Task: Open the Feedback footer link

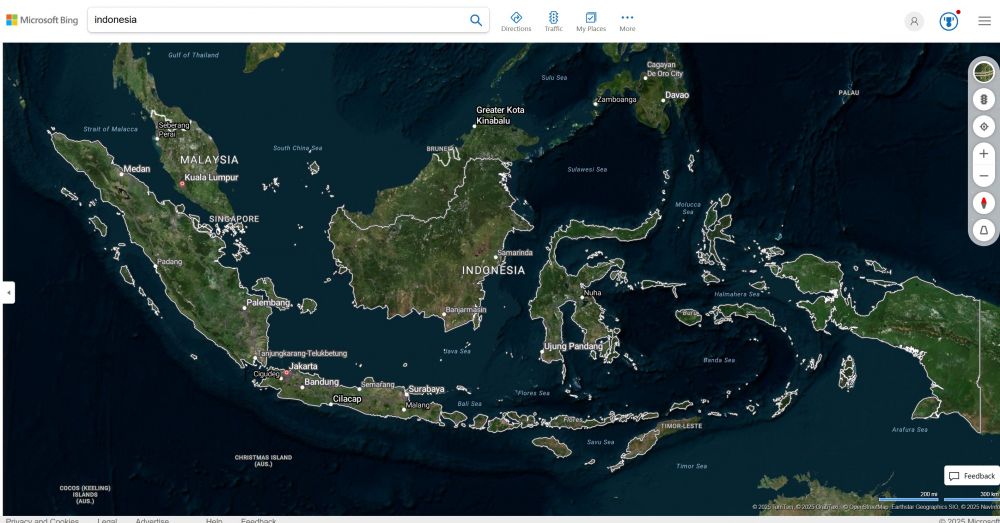Action: pos(258,520)
